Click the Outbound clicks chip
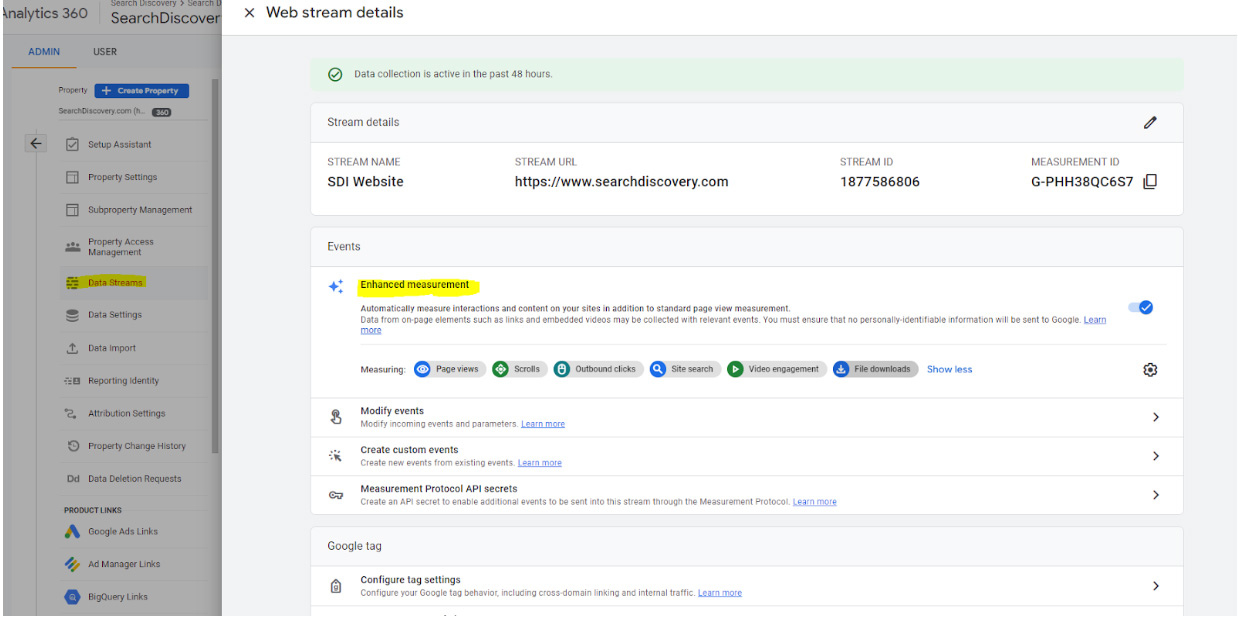Screen dimensions: 1238x617 click(x=597, y=369)
